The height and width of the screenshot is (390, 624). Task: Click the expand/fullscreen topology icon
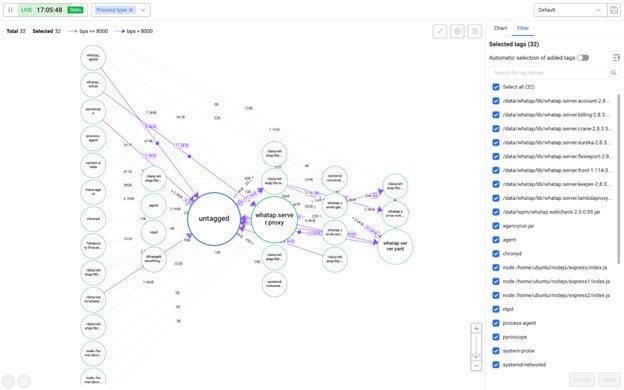(x=440, y=31)
